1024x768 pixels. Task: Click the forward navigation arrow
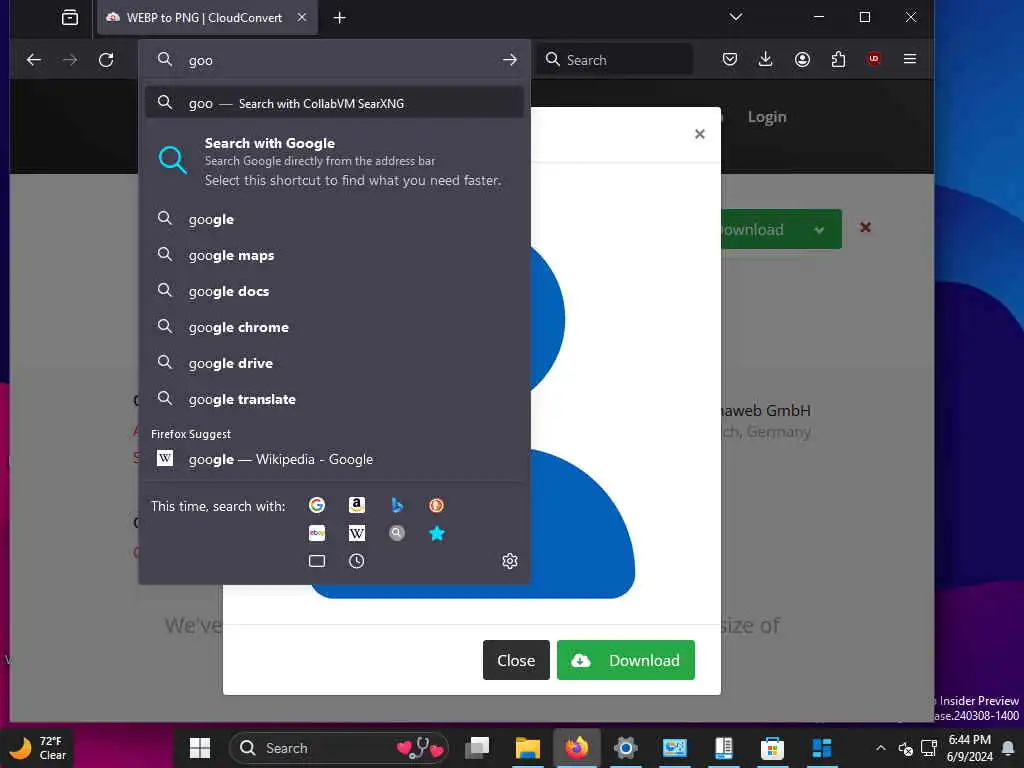point(70,60)
